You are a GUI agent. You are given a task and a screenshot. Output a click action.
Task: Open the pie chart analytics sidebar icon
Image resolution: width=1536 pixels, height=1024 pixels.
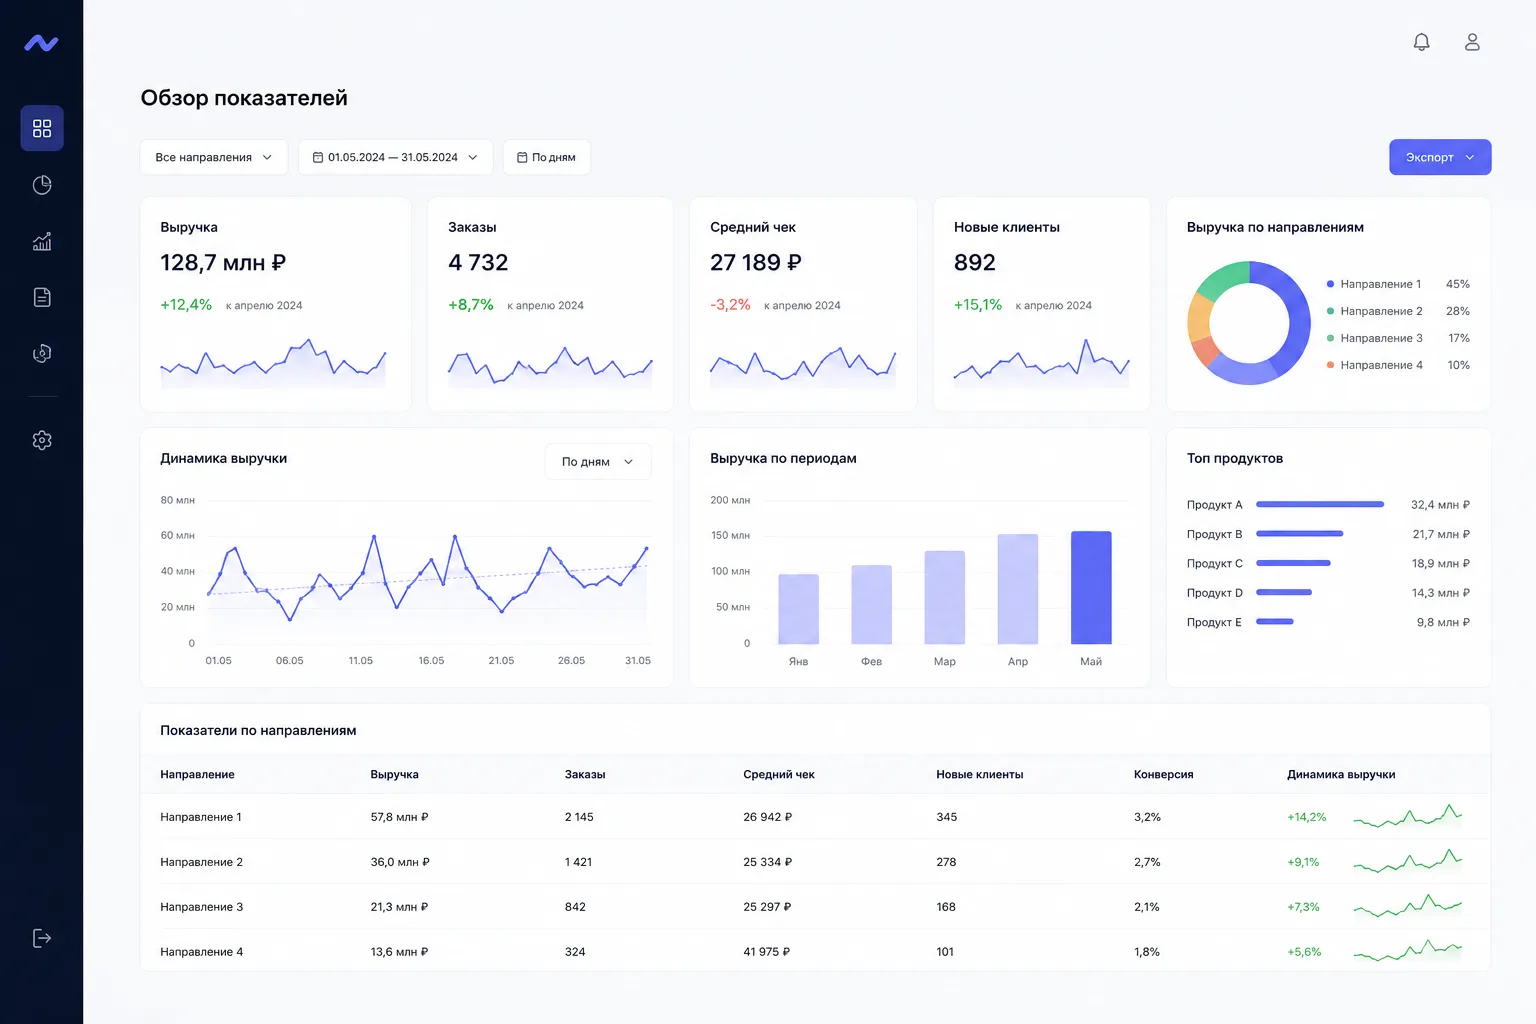pyautogui.click(x=42, y=185)
